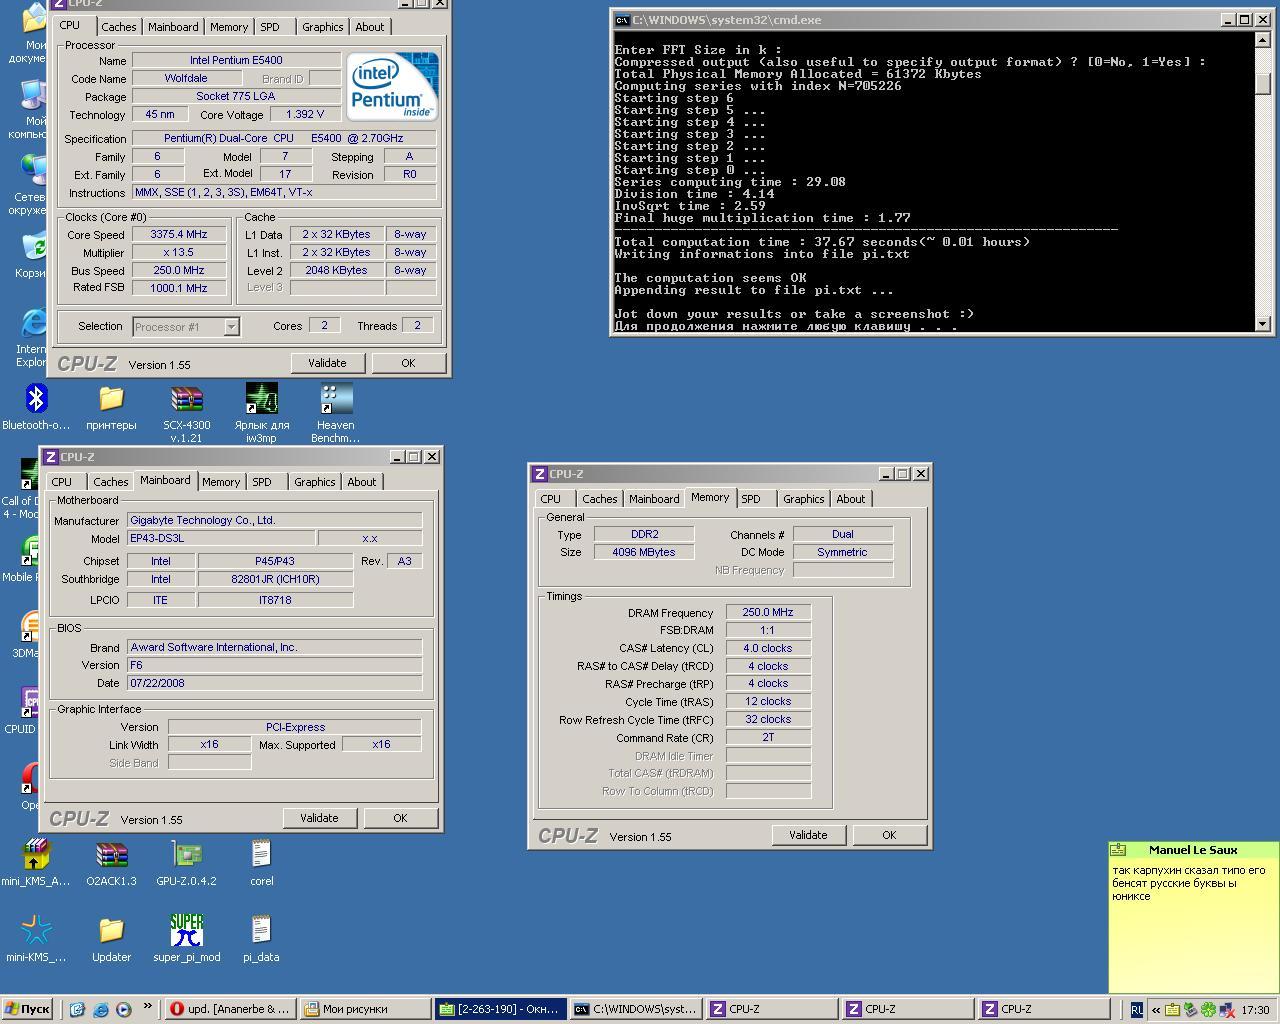Click Validate in the CPU tab window
This screenshot has height=1024, width=1280.
click(327, 363)
